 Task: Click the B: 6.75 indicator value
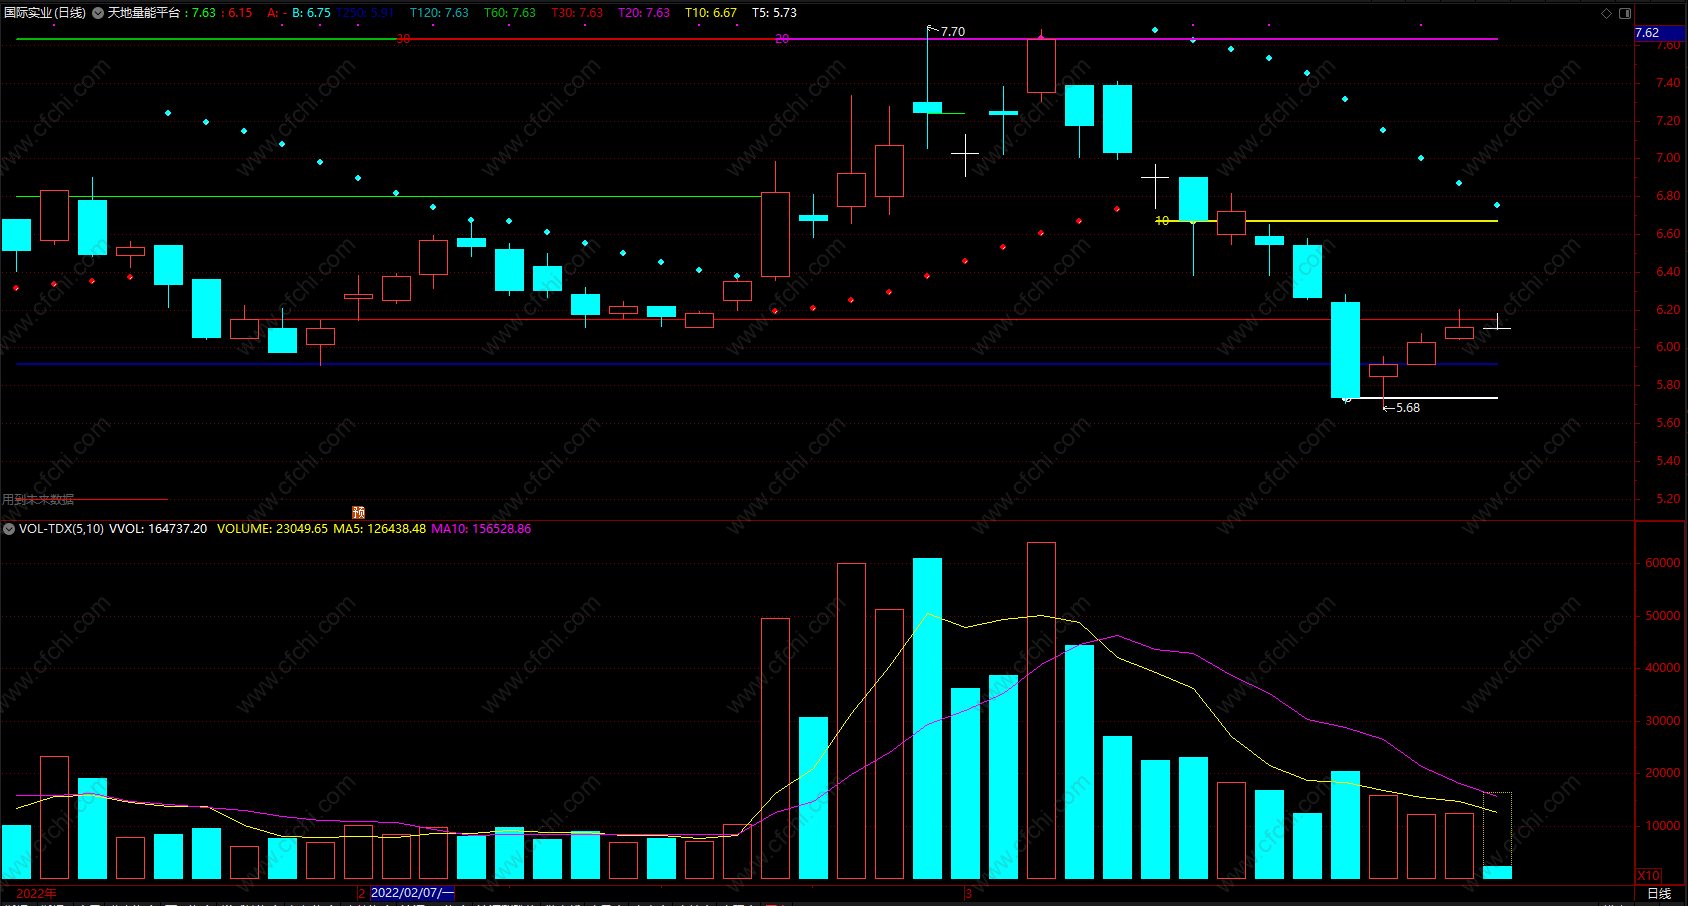(x=311, y=13)
